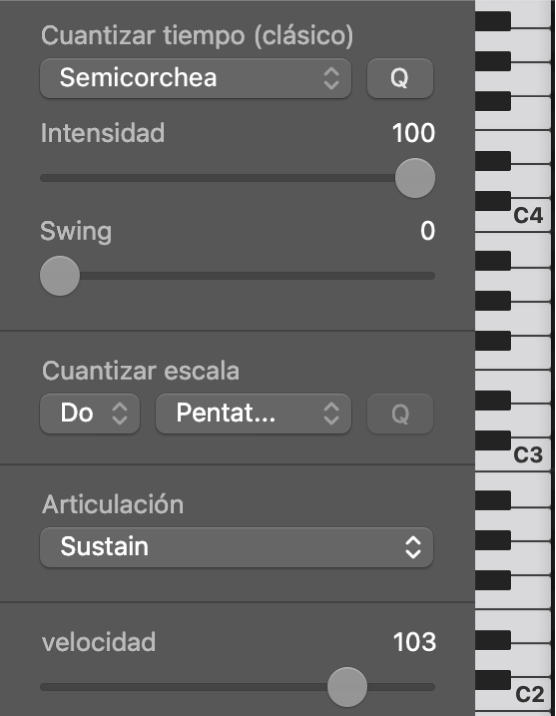Viewport: 556px width, 716px height.
Task: Click the black key just above C3
Action: pos(493,440)
